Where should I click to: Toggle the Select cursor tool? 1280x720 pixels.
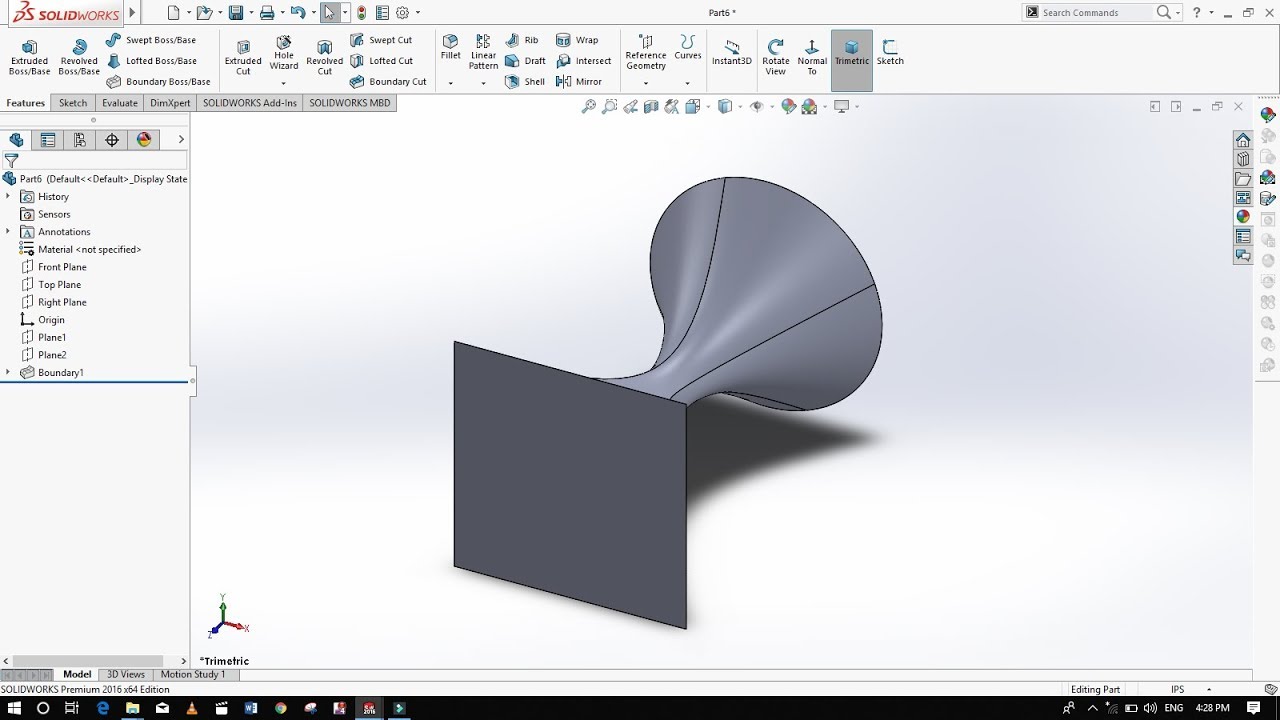pyautogui.click(x=329, y=13)
